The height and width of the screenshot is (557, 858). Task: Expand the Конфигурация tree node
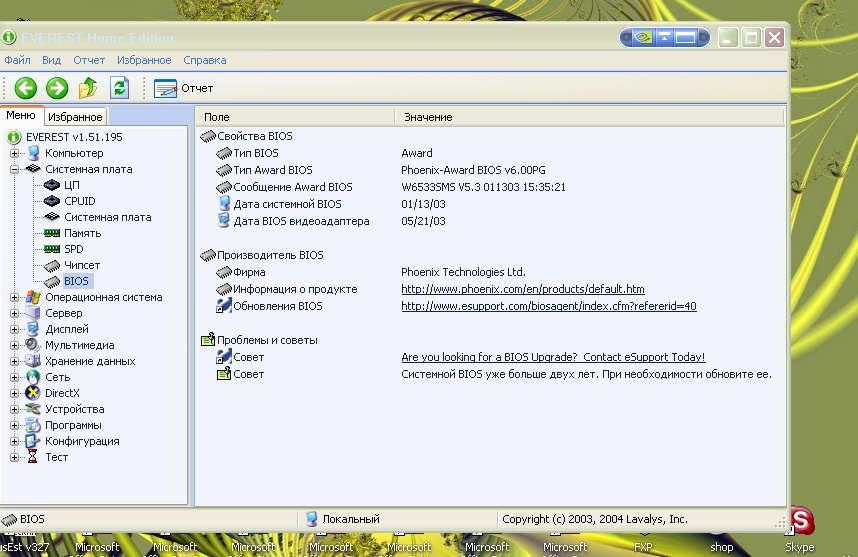[x=15, y=441]
